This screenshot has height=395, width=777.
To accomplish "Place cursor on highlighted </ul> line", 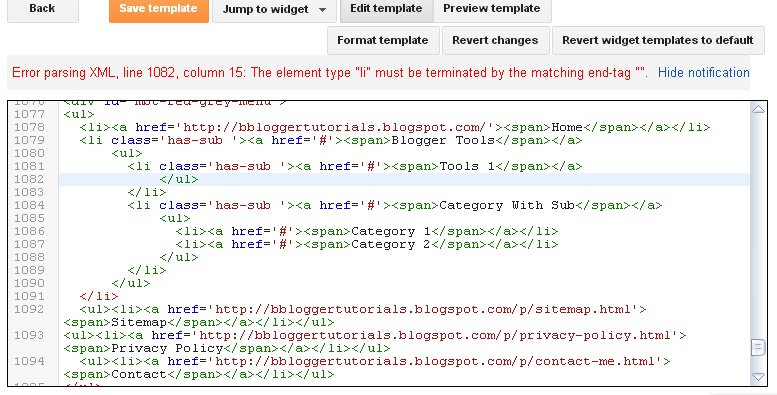I will (x=178, y=179).
